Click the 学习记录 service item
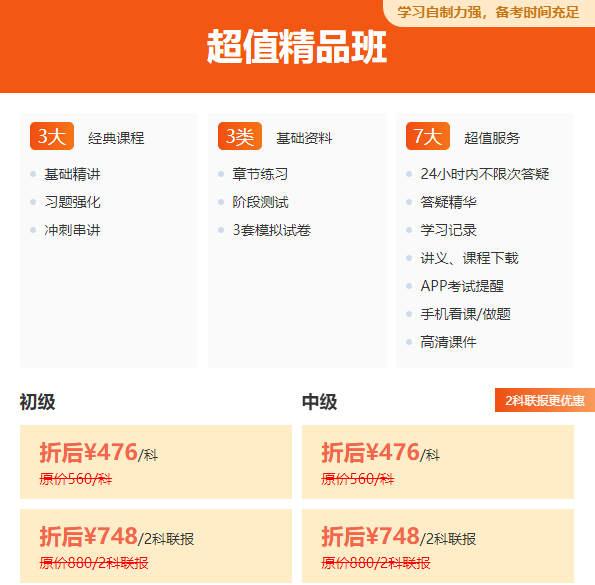 [x=448, y=230]
